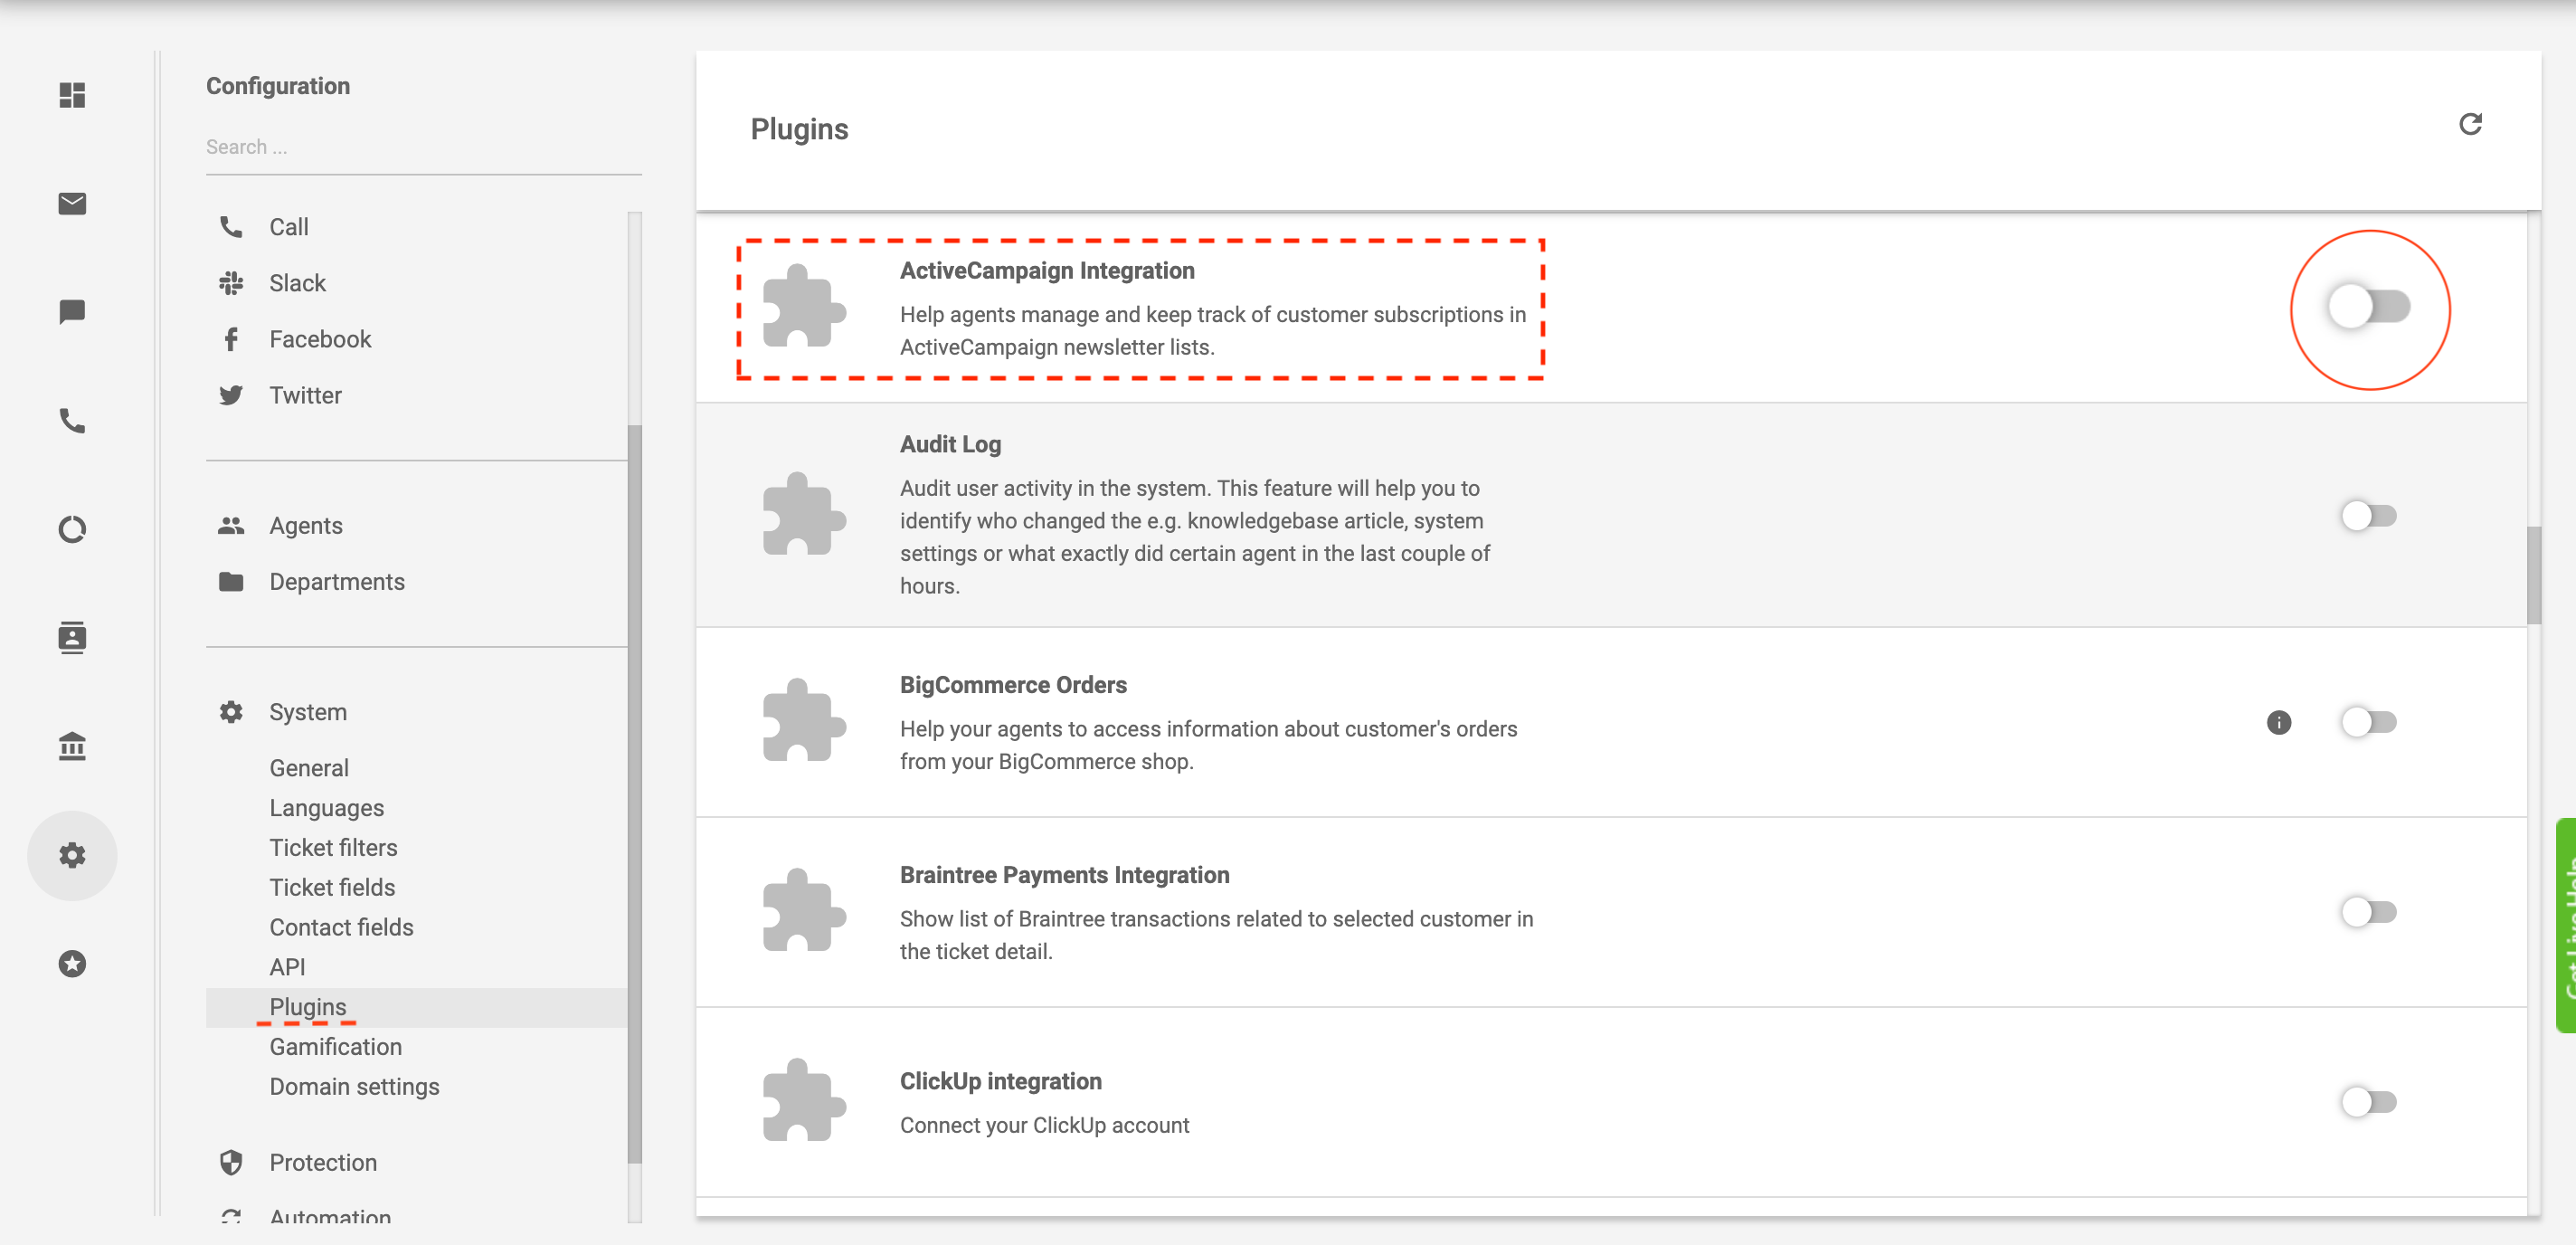The image size is (2576, 1245).
Task: Click the star/favorites icon
Action: 72,963
